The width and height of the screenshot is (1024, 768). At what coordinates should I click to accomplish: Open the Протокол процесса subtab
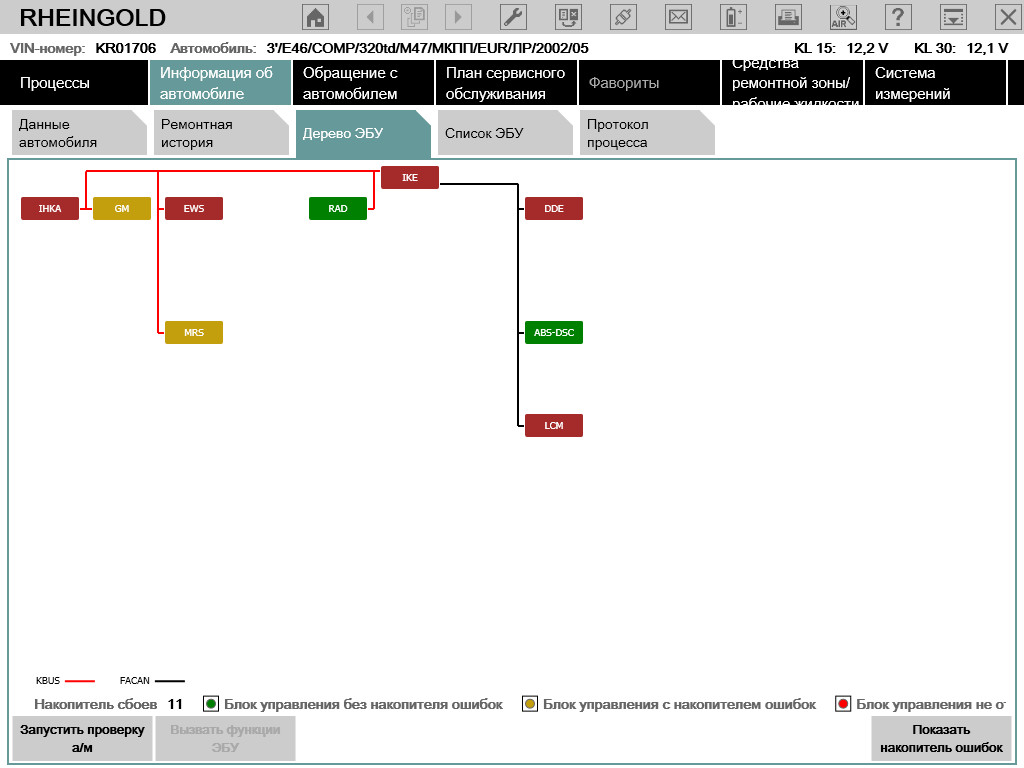click(x=647, y=133)
